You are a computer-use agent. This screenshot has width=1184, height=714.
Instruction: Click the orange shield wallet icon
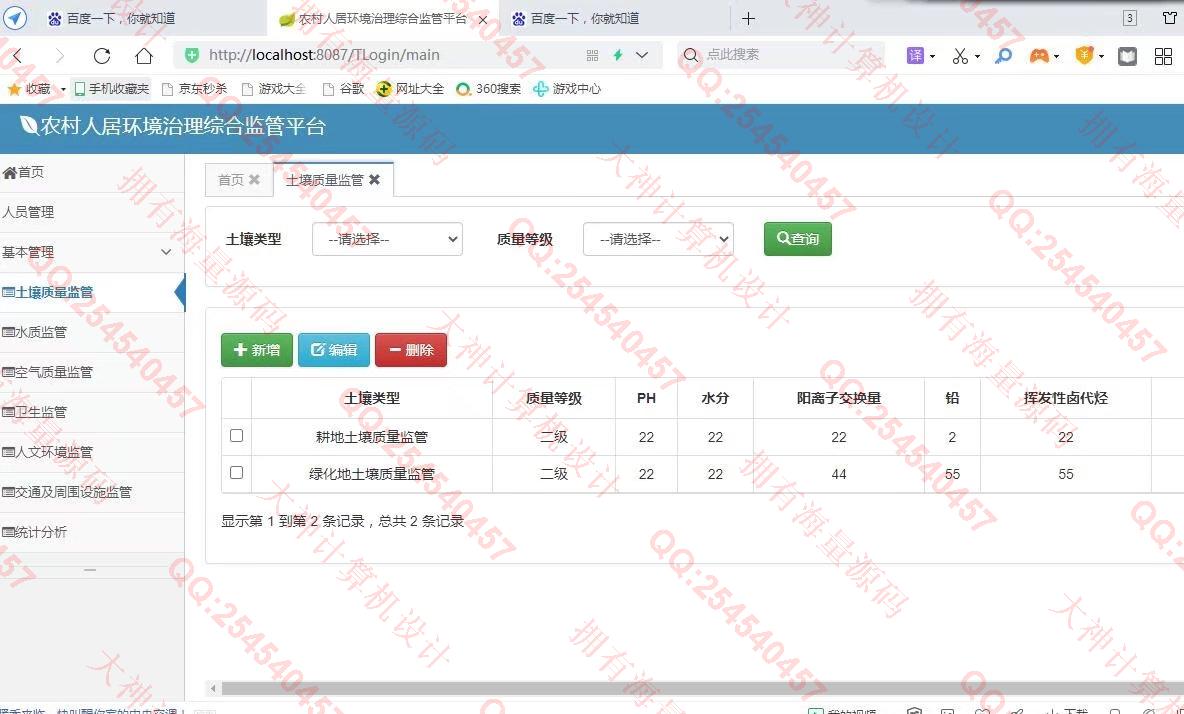tap(1084, 54)
